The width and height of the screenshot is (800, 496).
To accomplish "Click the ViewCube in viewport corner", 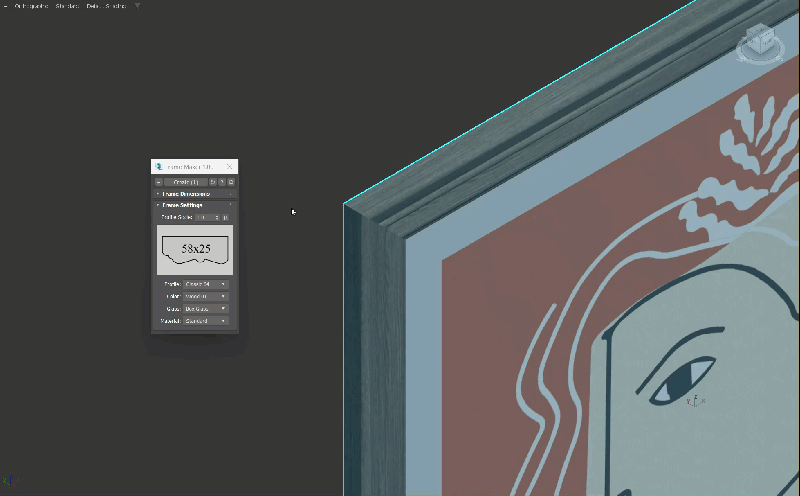I will [760, 42].
